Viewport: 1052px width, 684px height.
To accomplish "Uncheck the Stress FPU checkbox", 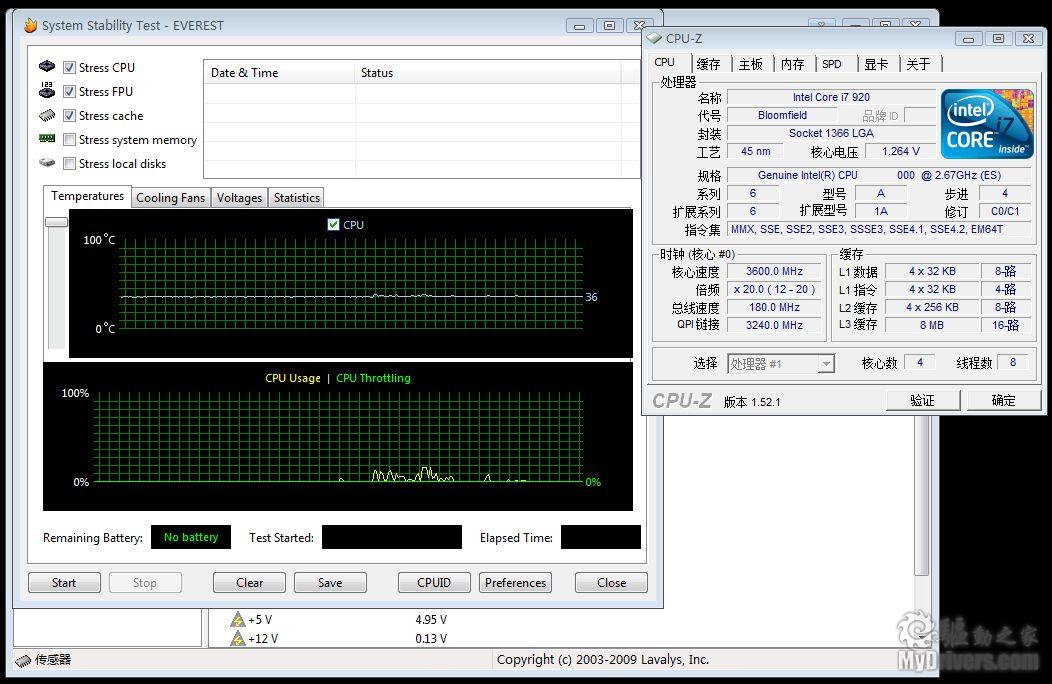I will 69,91.
